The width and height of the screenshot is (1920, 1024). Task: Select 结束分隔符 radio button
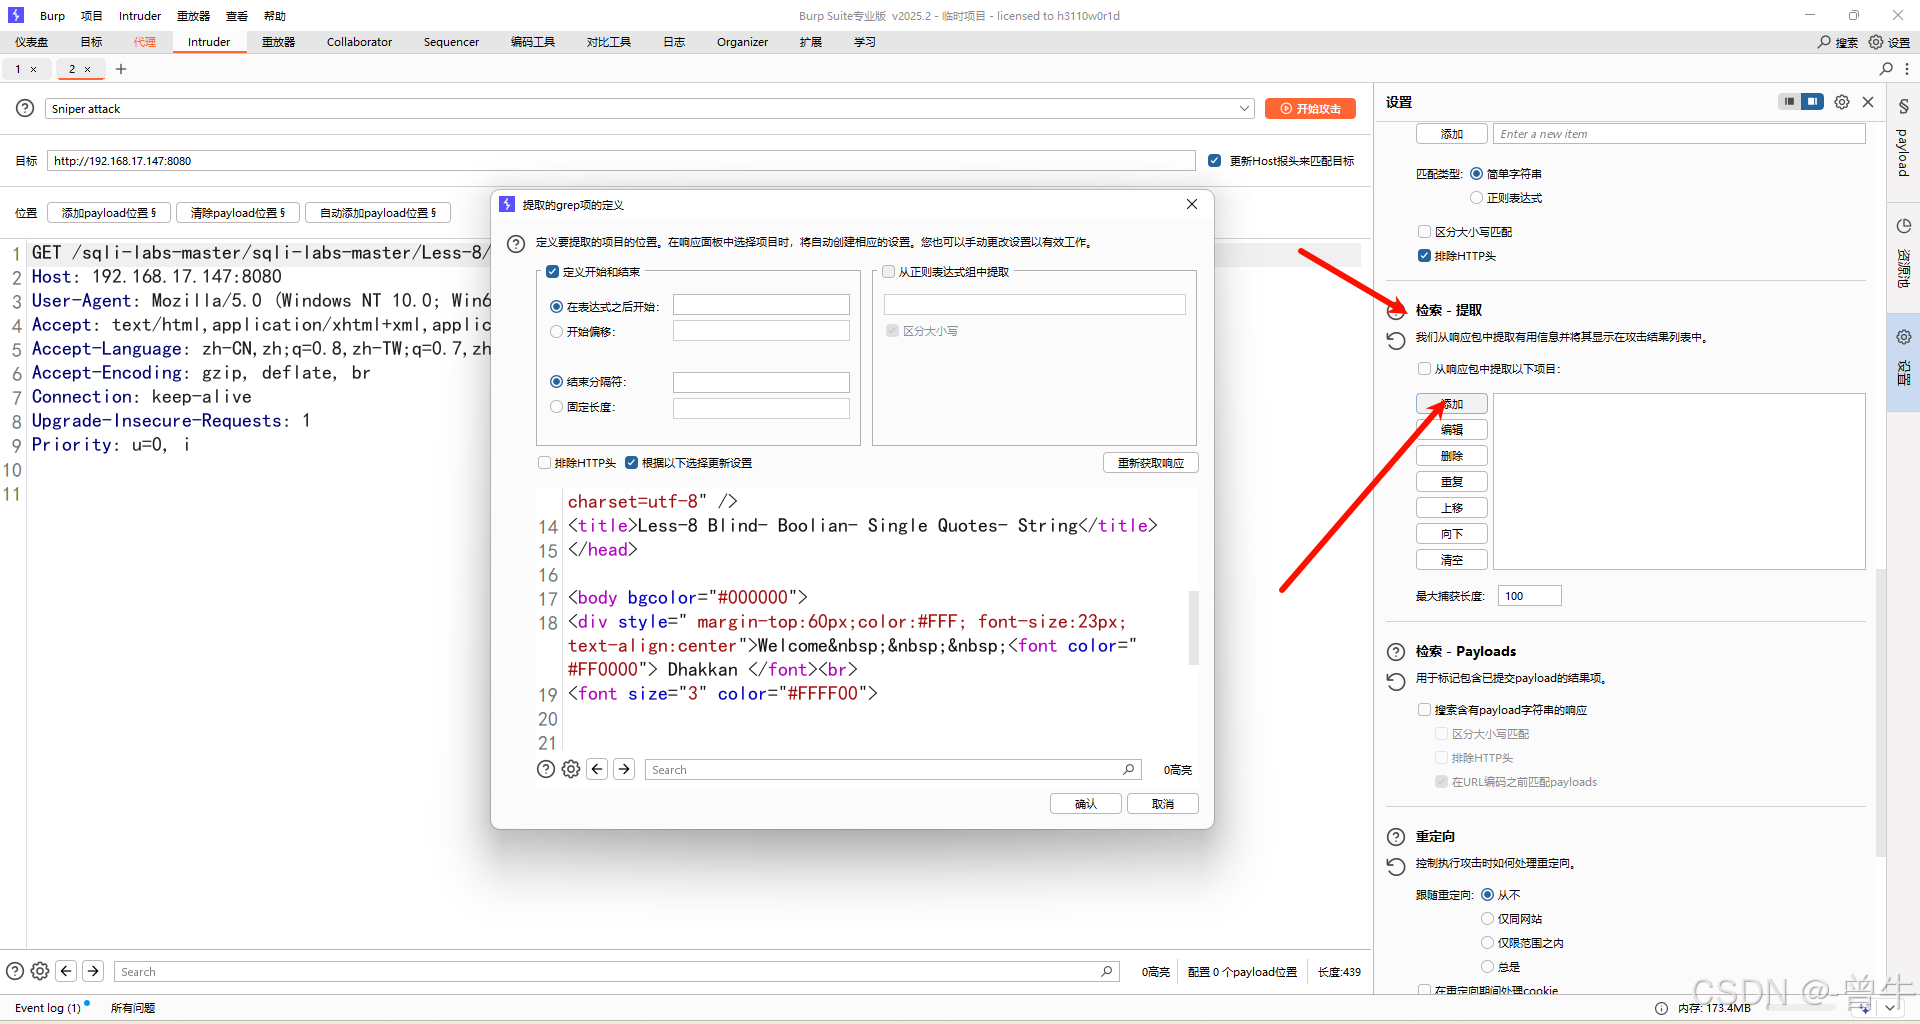(x=557, y=382)
